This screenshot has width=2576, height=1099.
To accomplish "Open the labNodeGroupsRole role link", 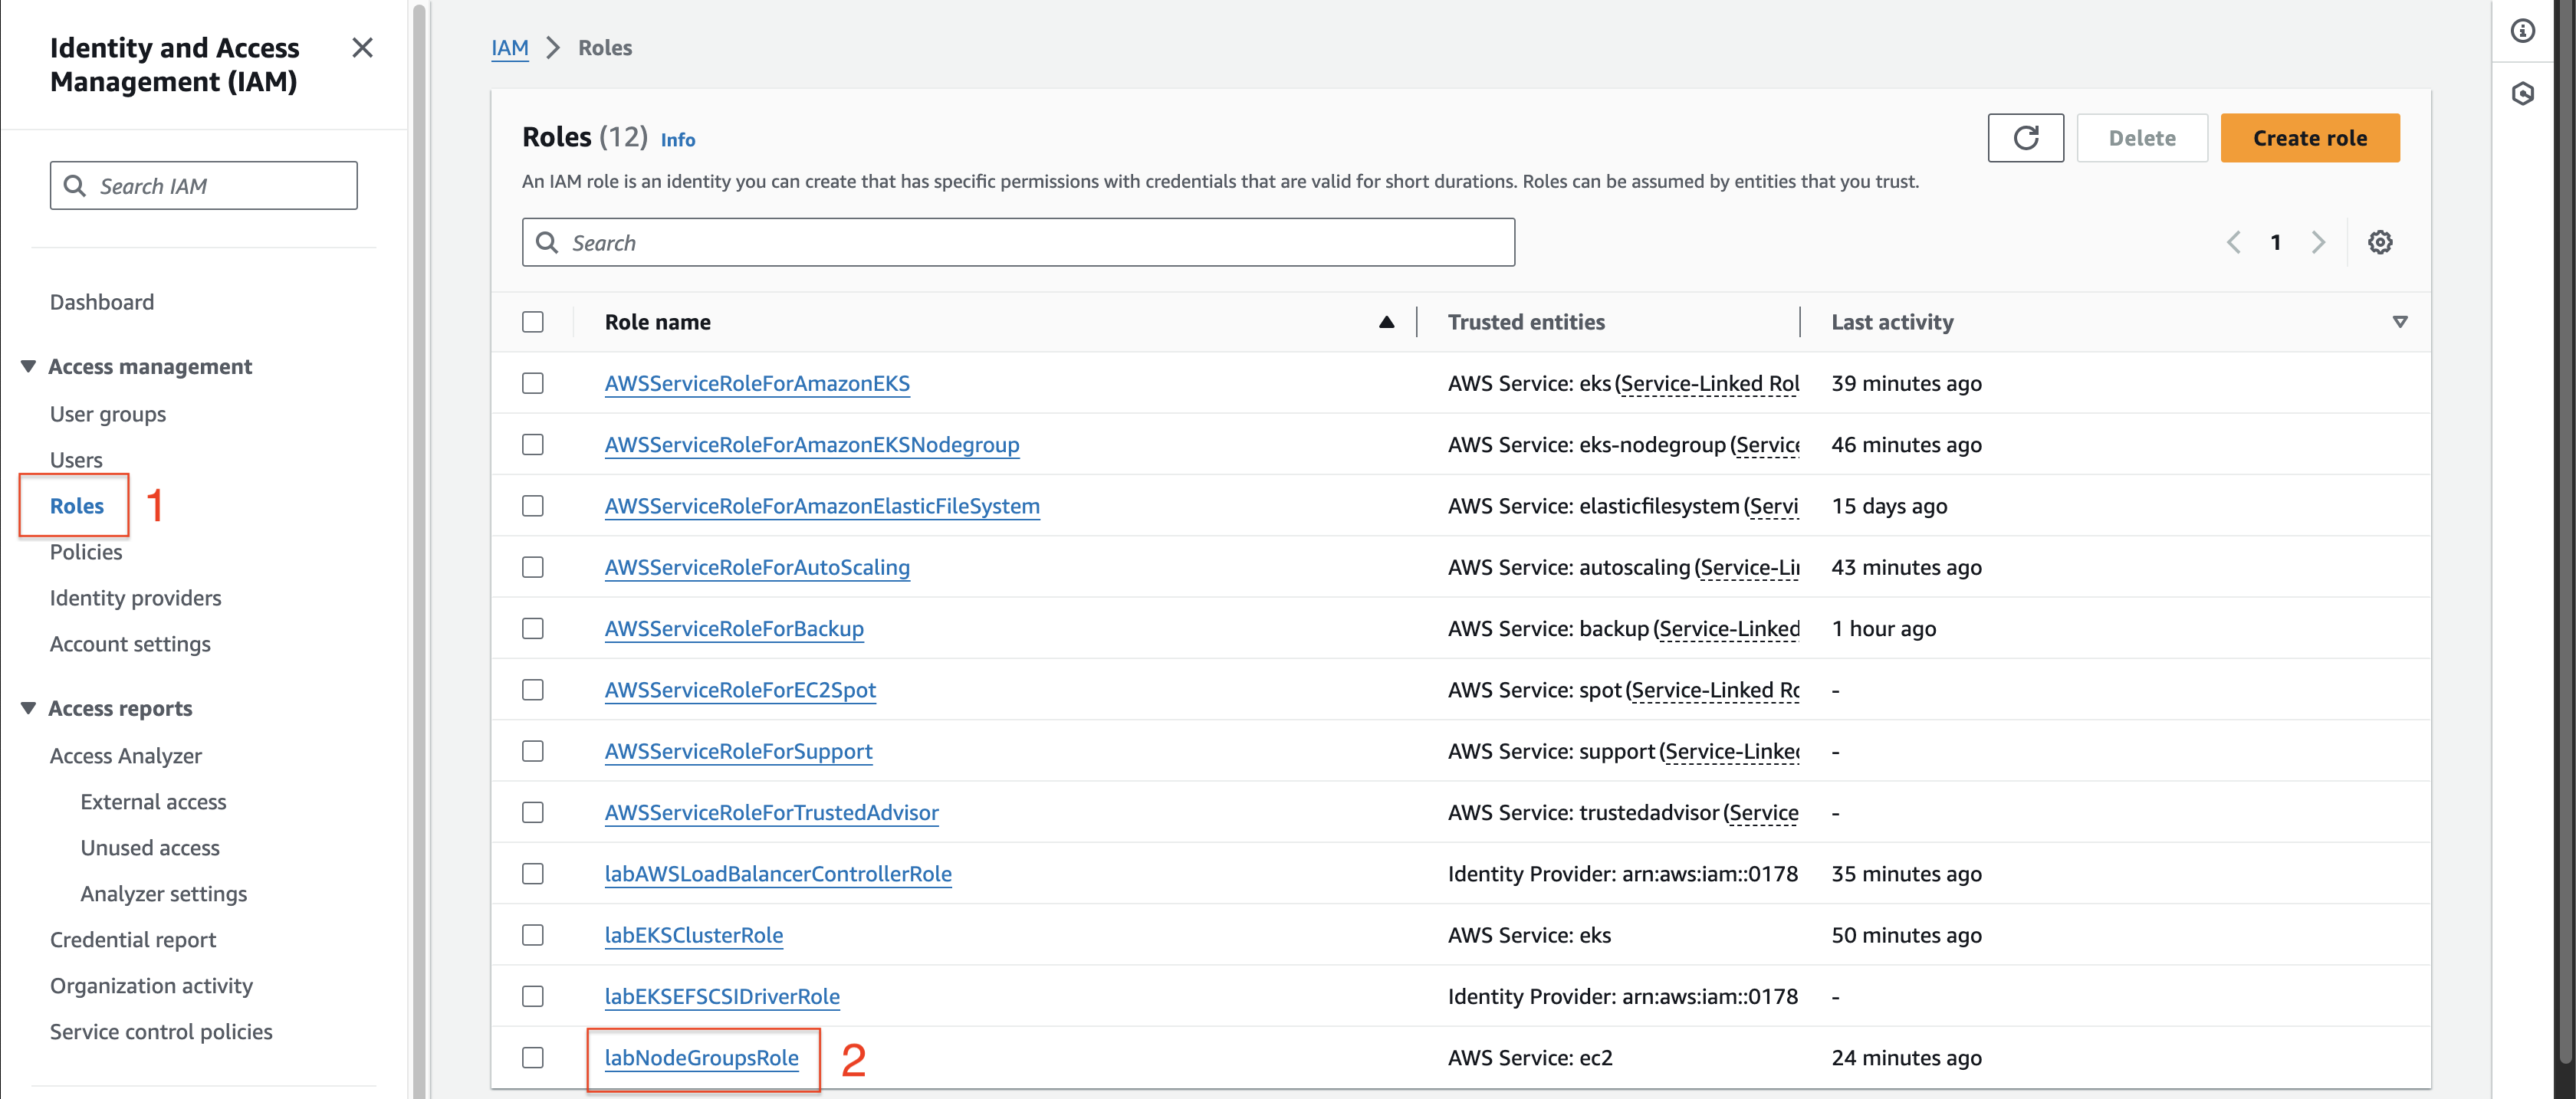I will [701, 1058].
